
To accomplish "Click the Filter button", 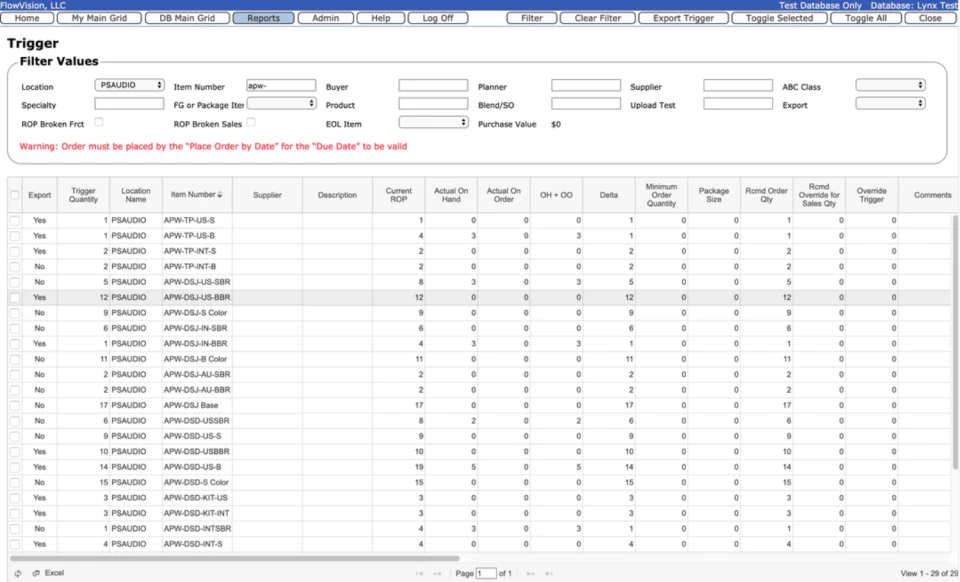I will [532, 18].
